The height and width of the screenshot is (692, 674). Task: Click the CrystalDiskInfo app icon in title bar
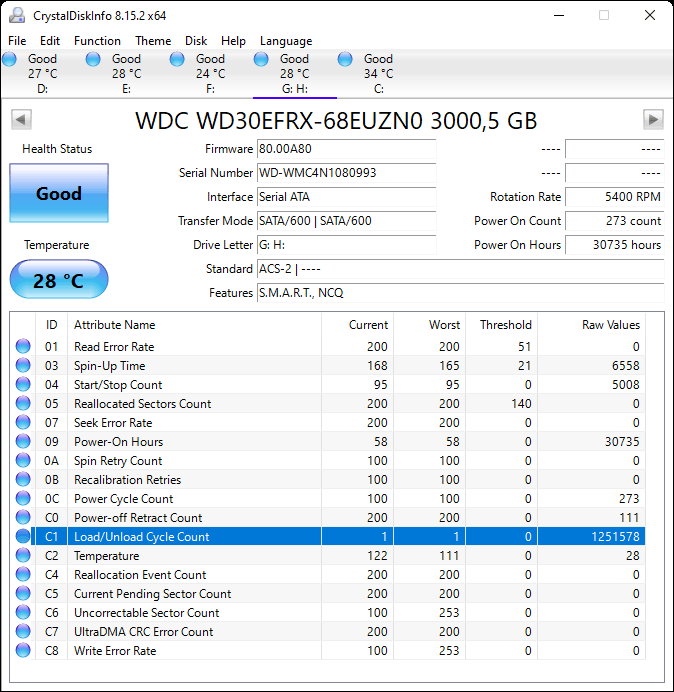pyautogui.click(x=17, y=15)
